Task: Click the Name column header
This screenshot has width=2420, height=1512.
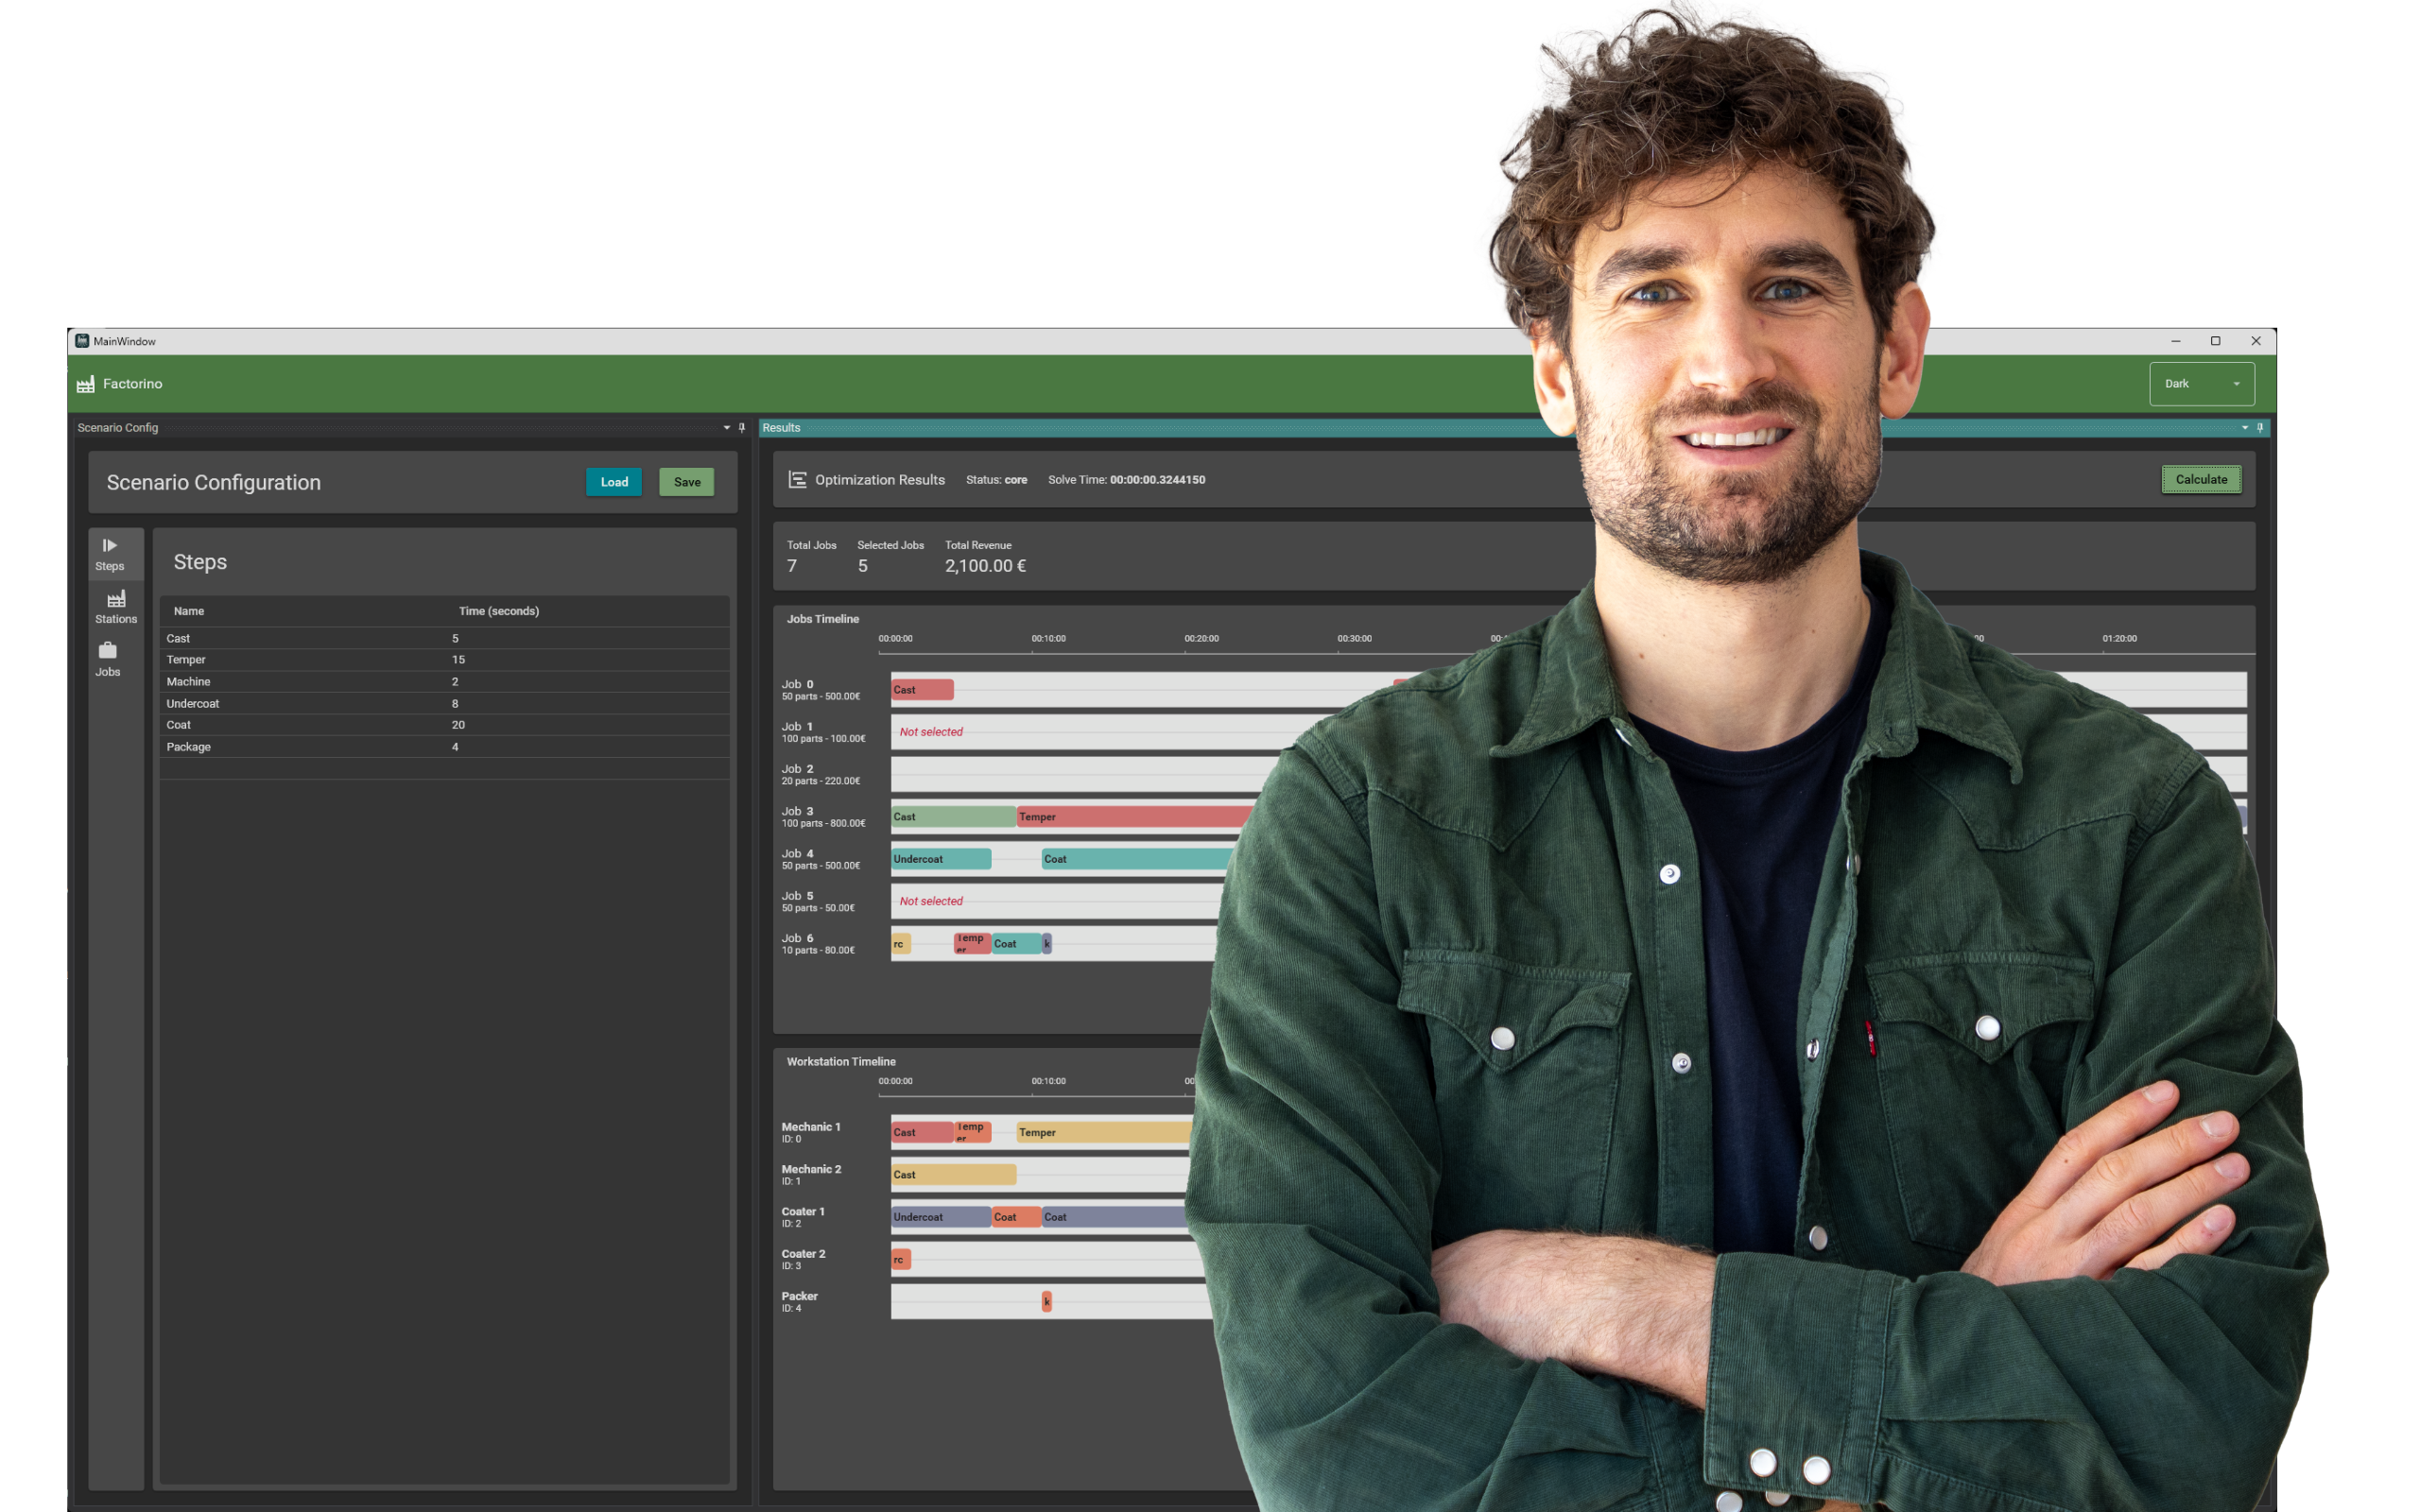Action: (189, 611)
